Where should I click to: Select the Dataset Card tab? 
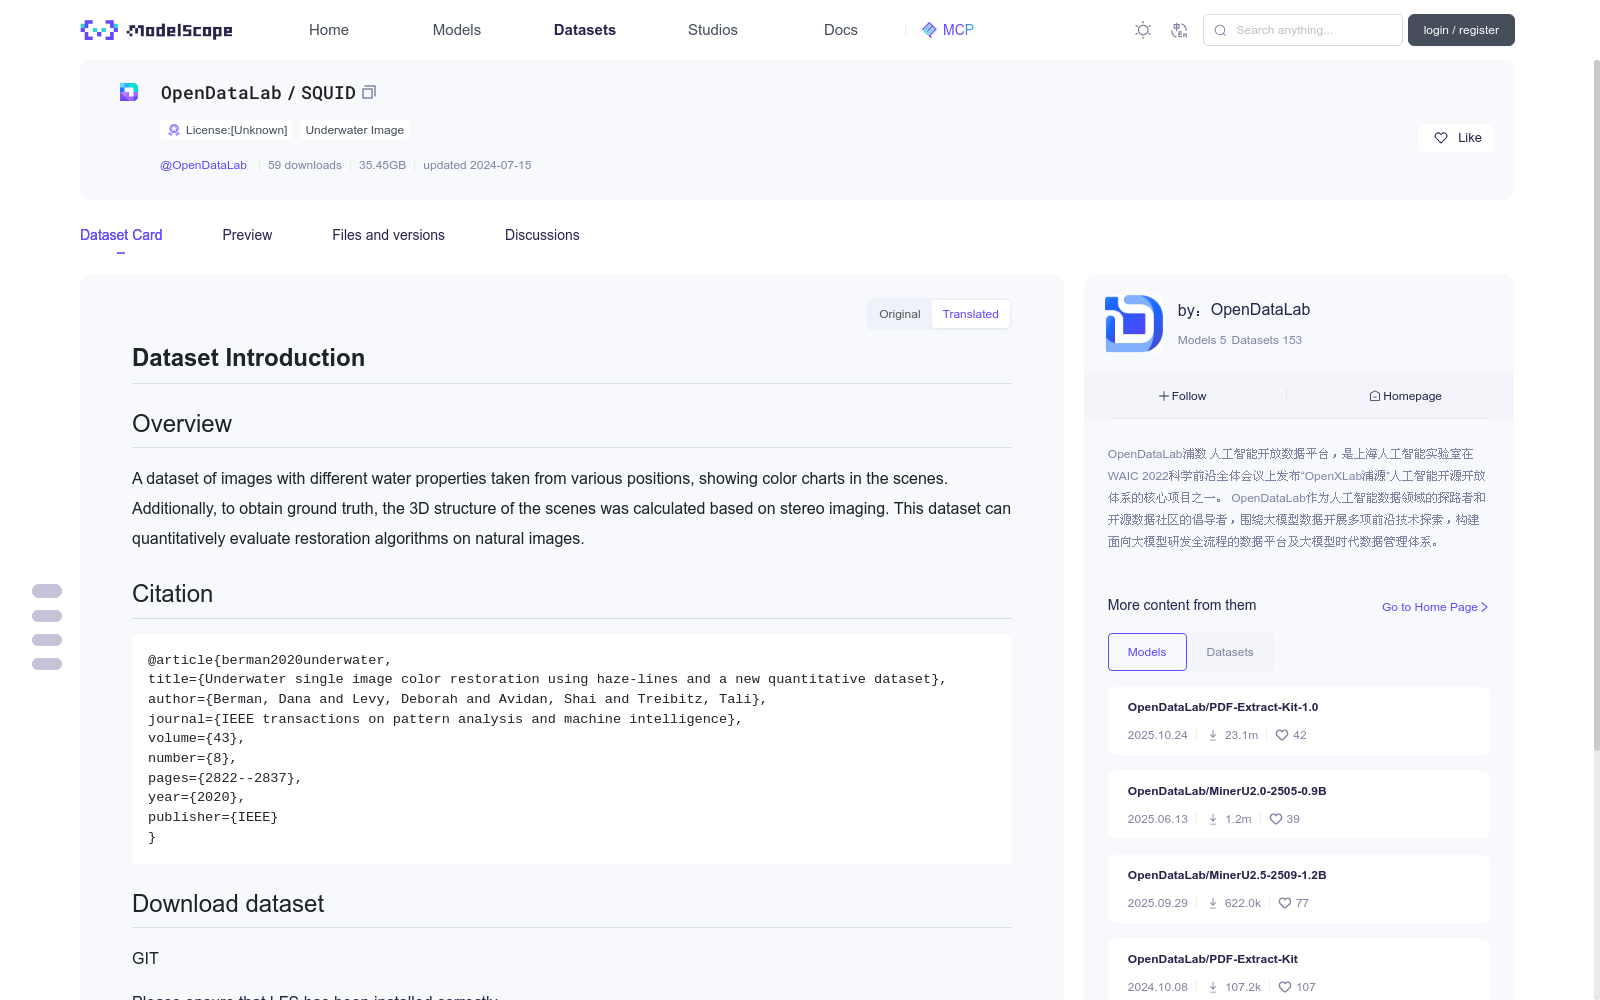(121, 235)
